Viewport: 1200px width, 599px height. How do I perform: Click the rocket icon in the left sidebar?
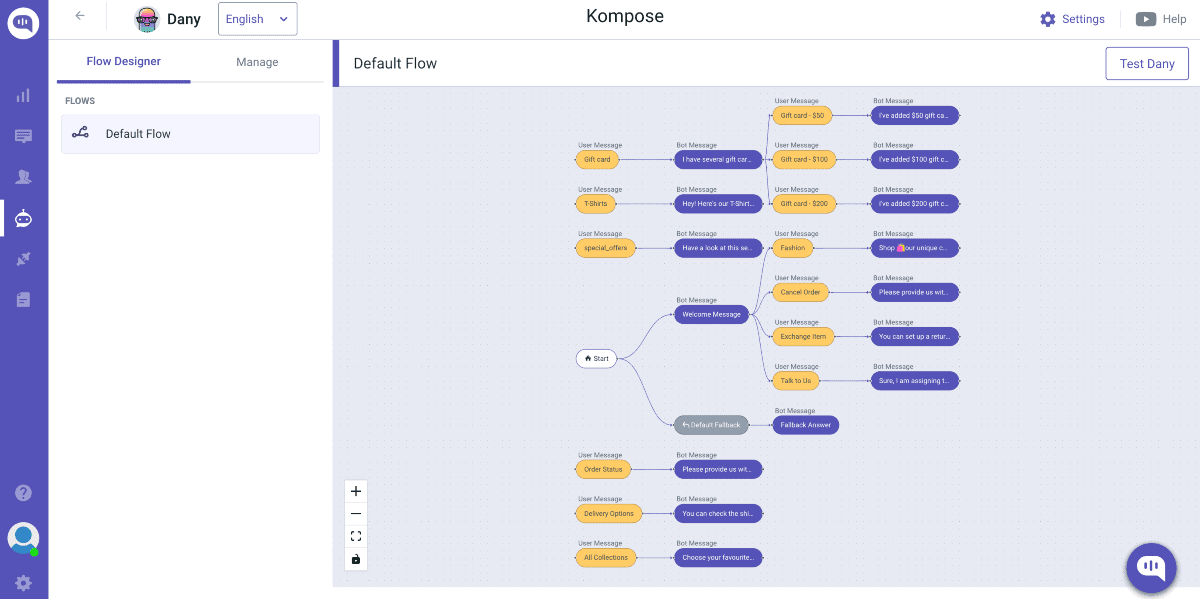pos(23,259)
